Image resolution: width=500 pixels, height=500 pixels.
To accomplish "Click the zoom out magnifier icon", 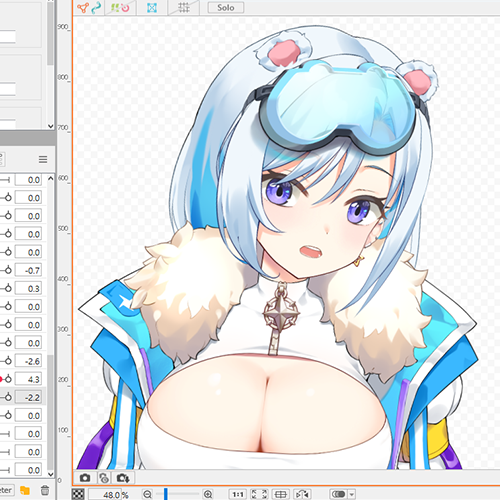I will pyautogui.click(x=147, y=494).
